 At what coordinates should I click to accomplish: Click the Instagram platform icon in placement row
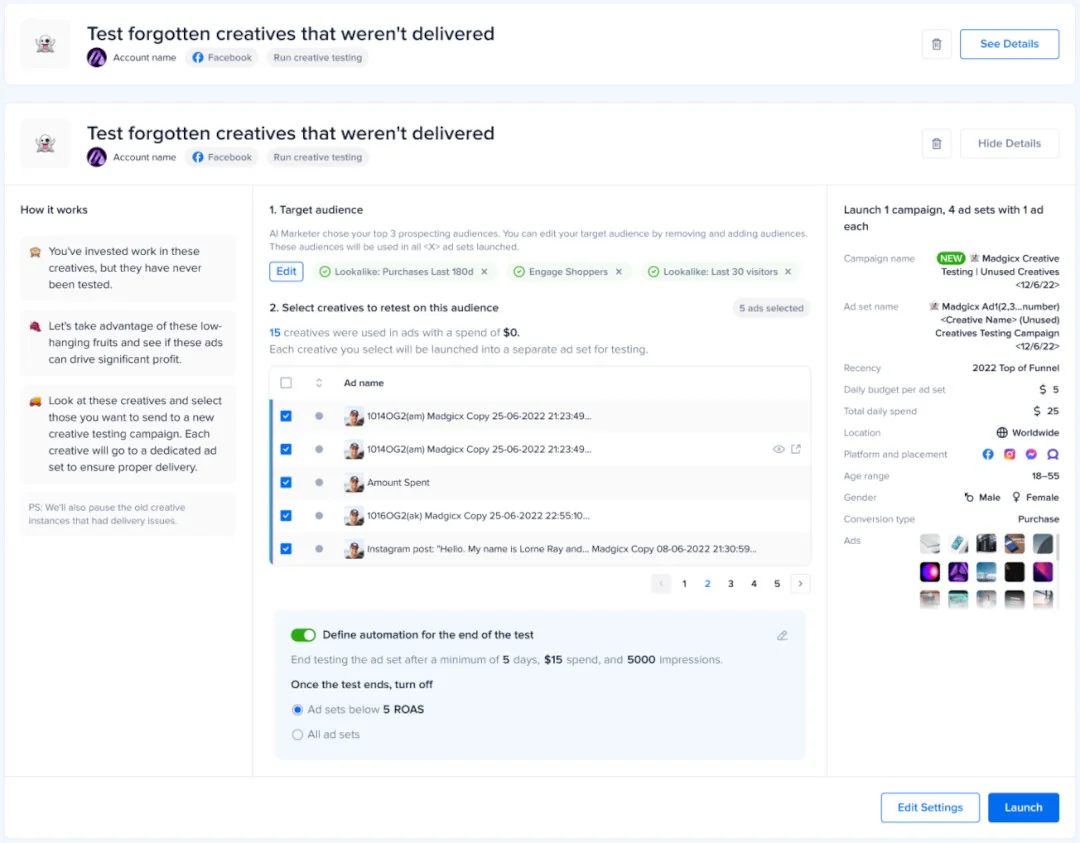1009,454
